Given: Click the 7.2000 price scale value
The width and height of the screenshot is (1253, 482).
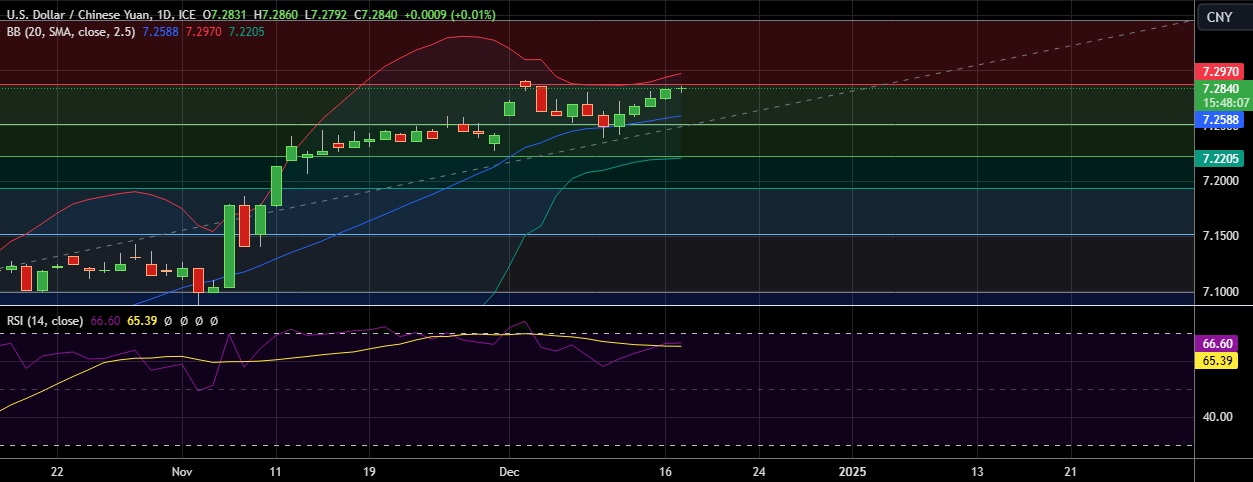Looking at the screenshot, I should [1222, 180].
